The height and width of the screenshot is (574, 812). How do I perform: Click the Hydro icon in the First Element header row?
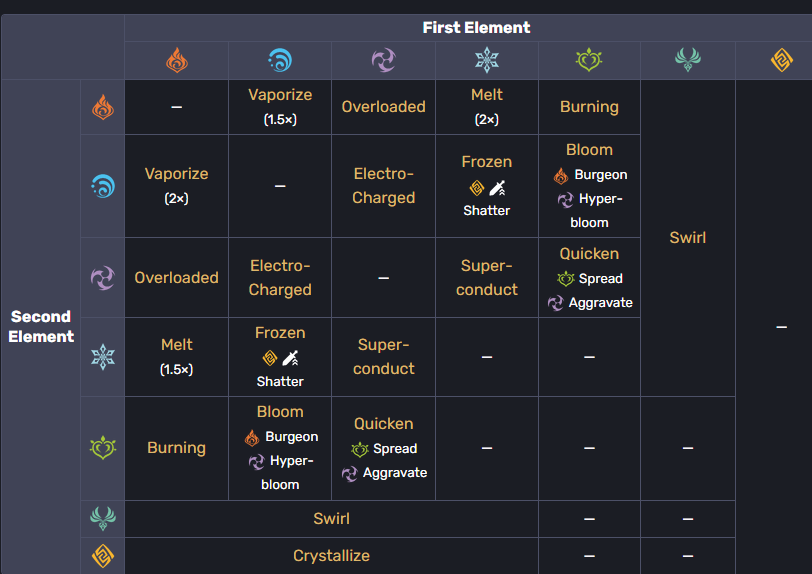[x=280, y=61]
